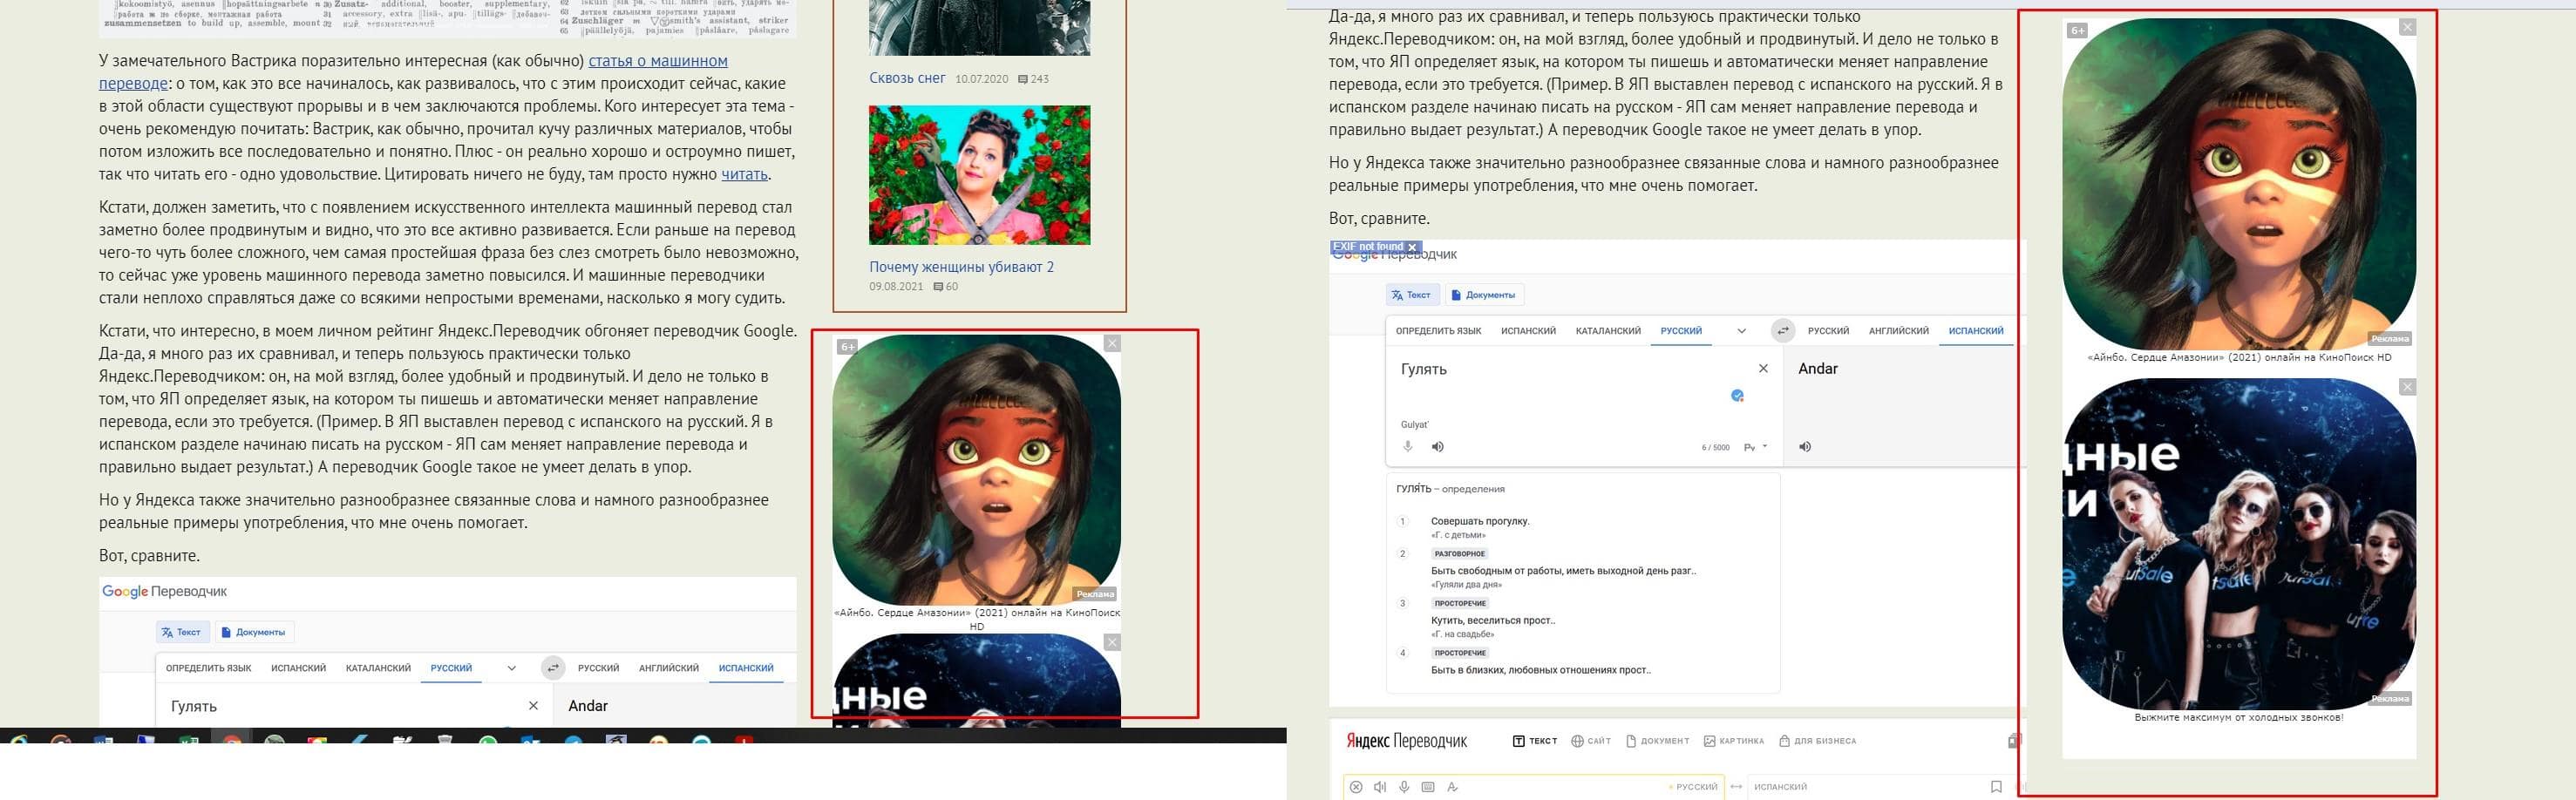
Task: Click Yandex Translator's on-screen keyboard icon
Action: (1428, 787)
